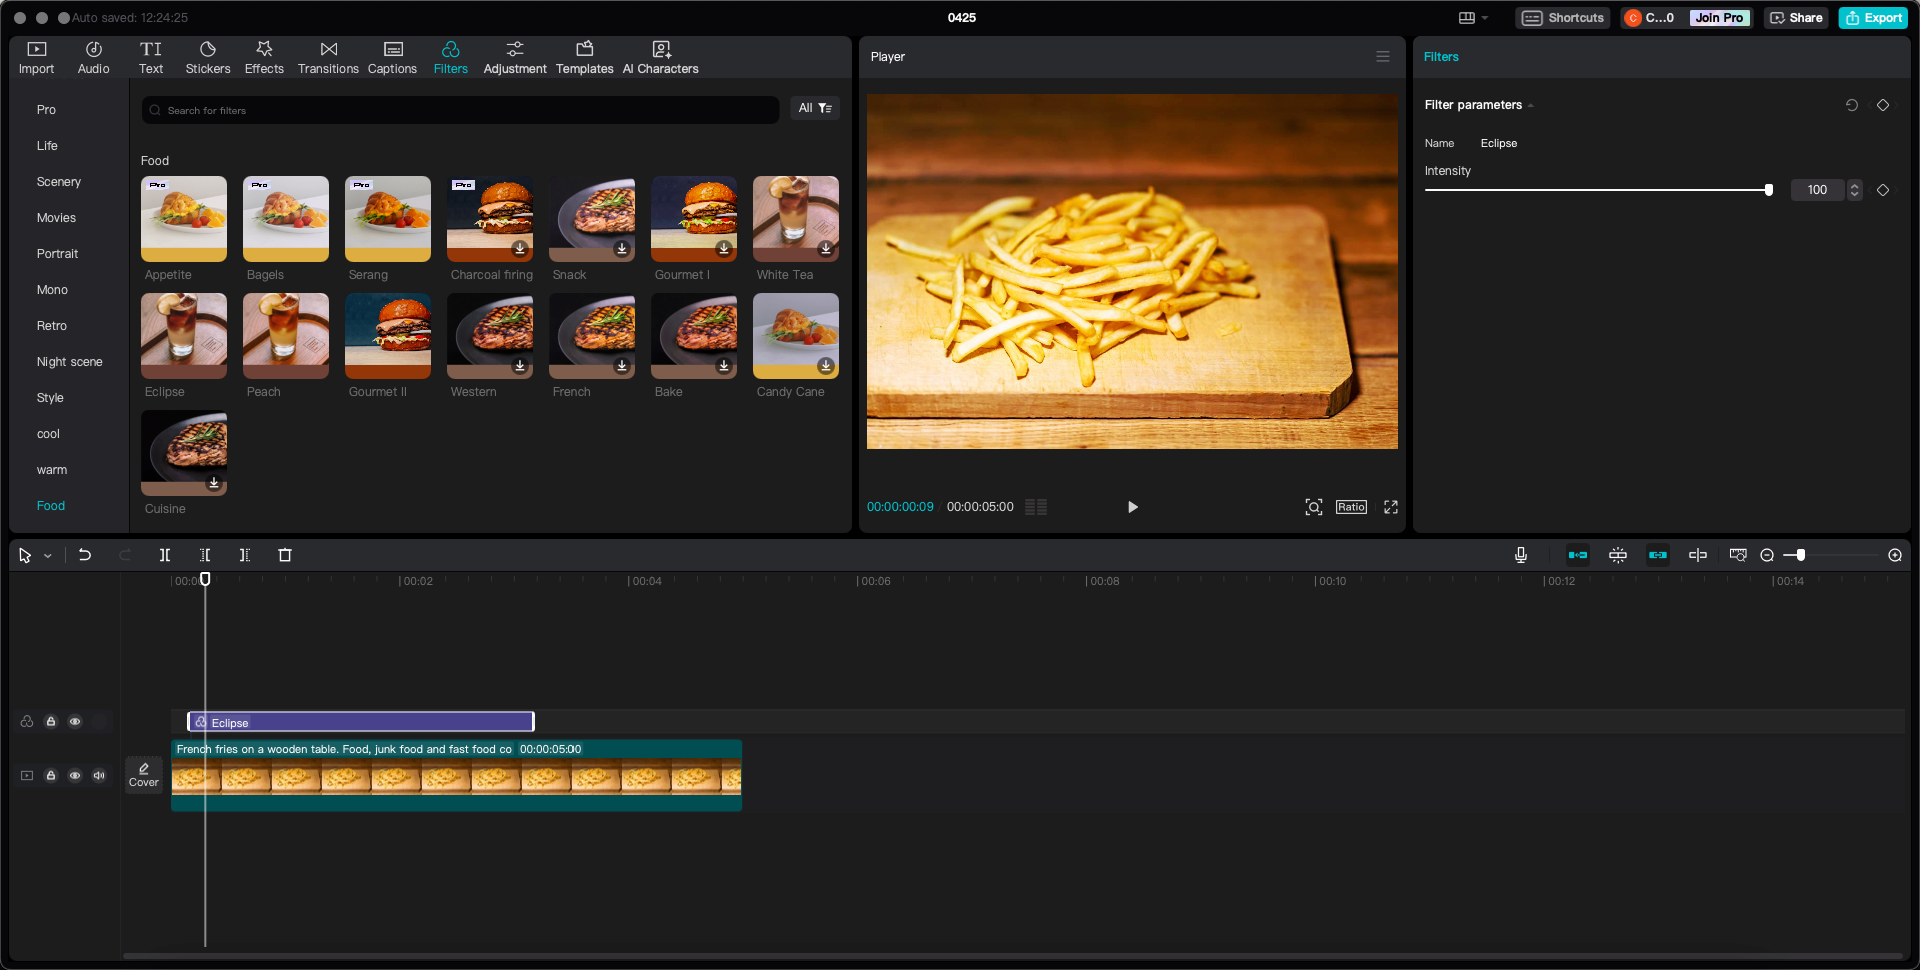Open the user account avatar menu
This screenshot has height=970, width=1920.
[1633, 18]
